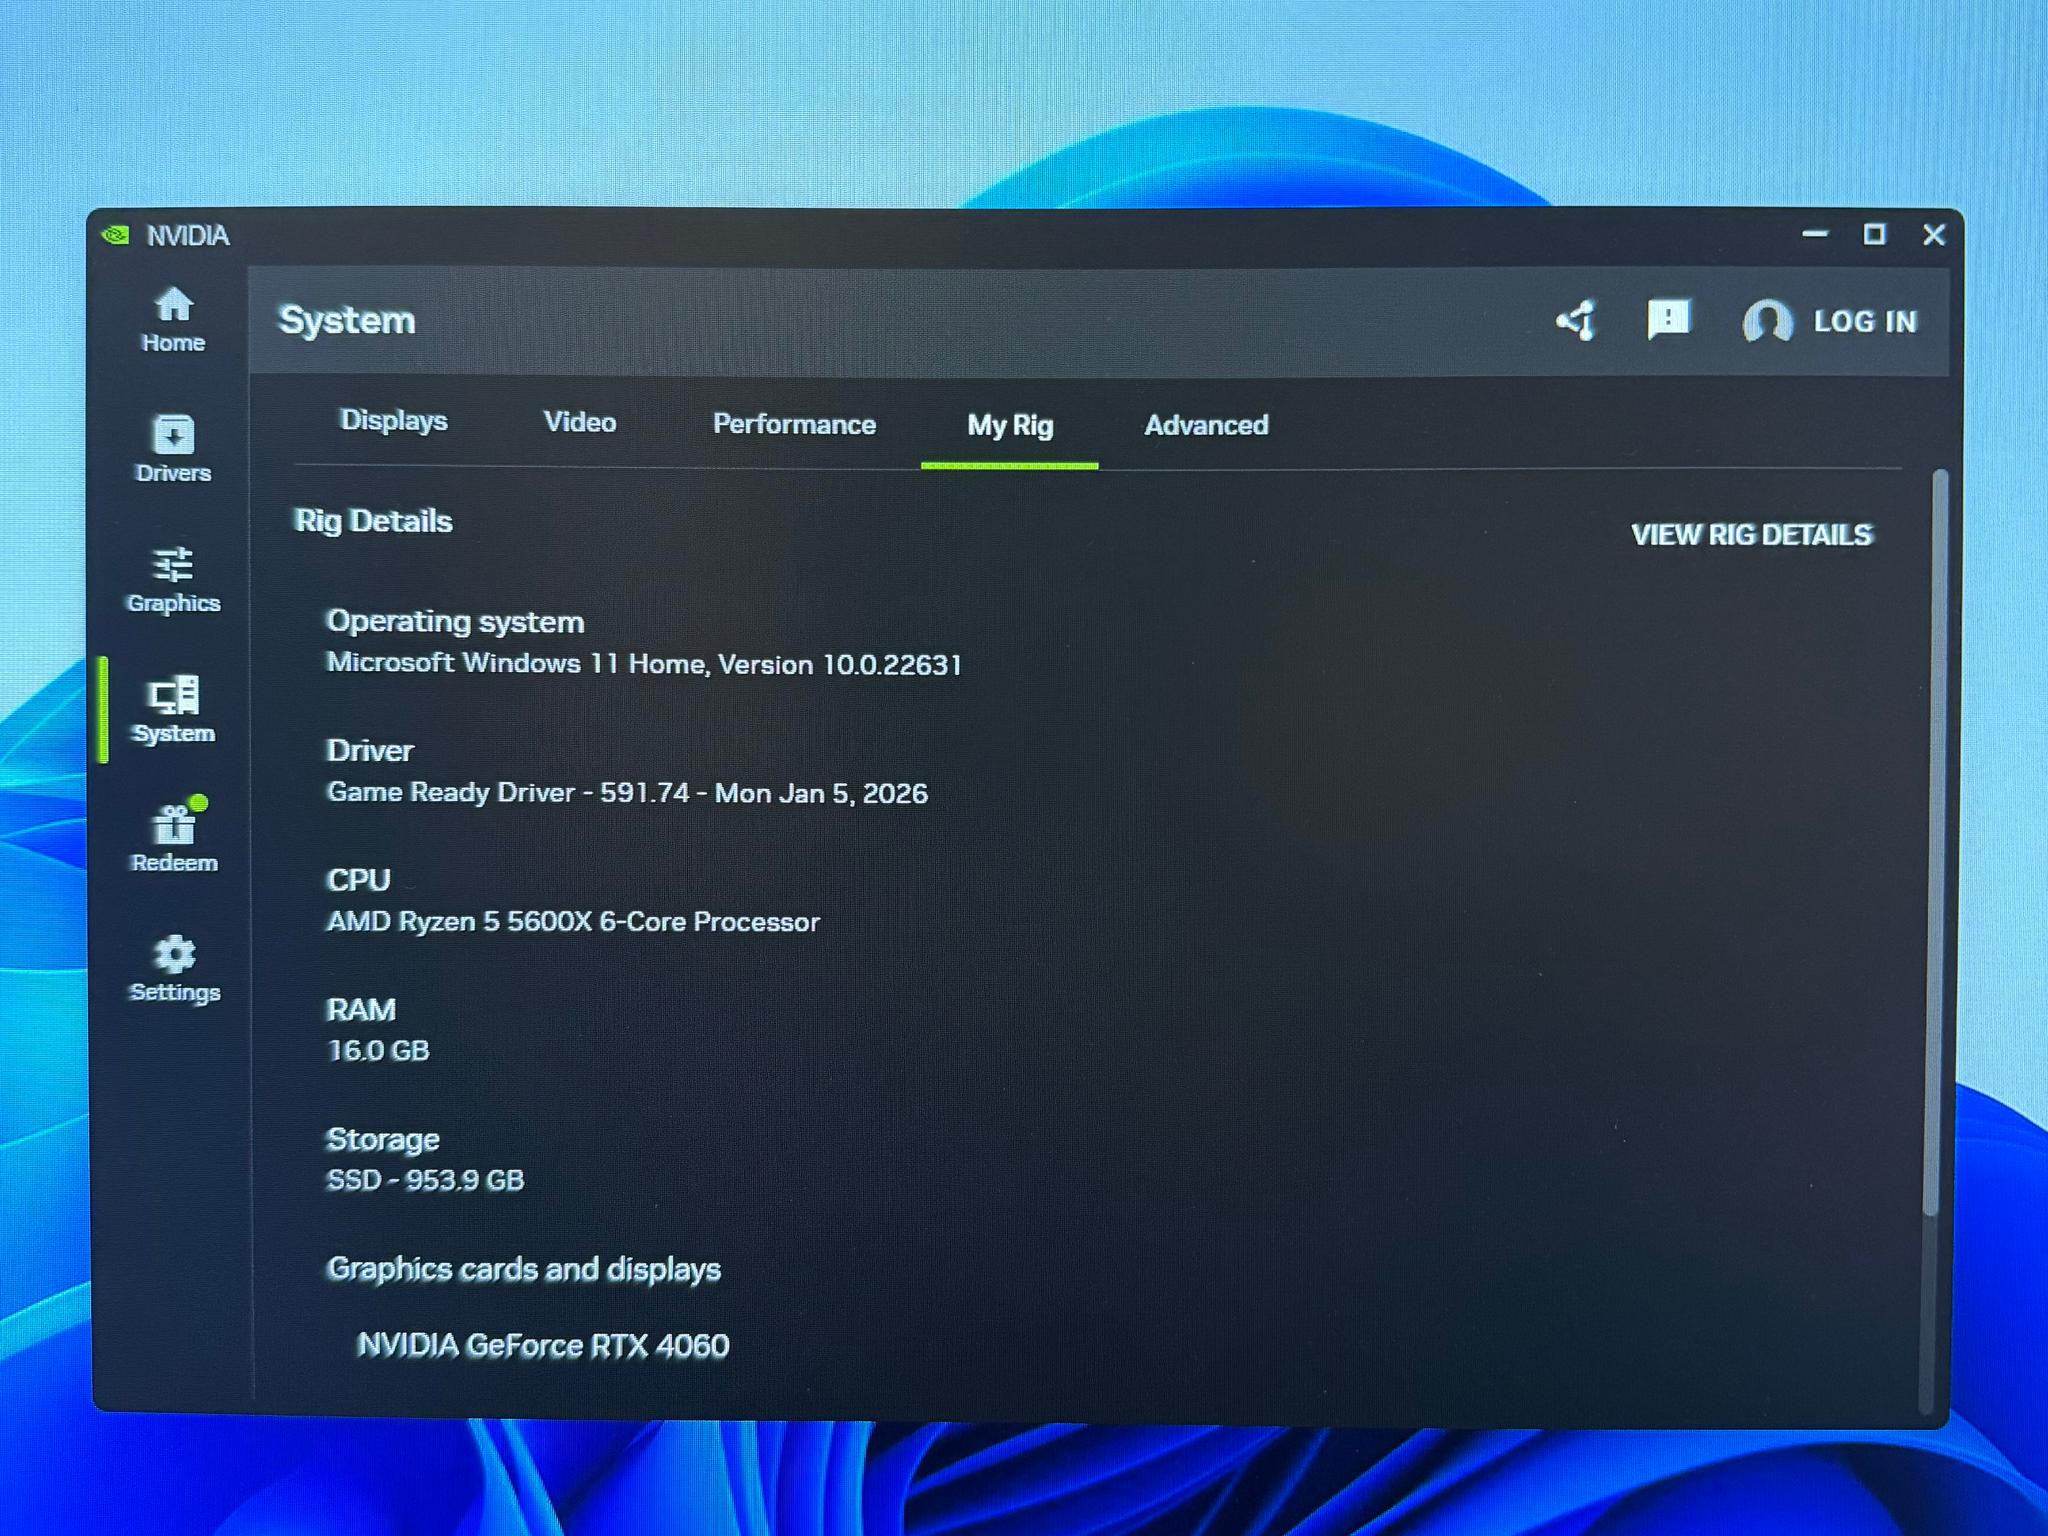The image size is (2048, 1536).
Task: Switch to the Advanced tab
Action: pyautogui.click(x=1206, y=425)
